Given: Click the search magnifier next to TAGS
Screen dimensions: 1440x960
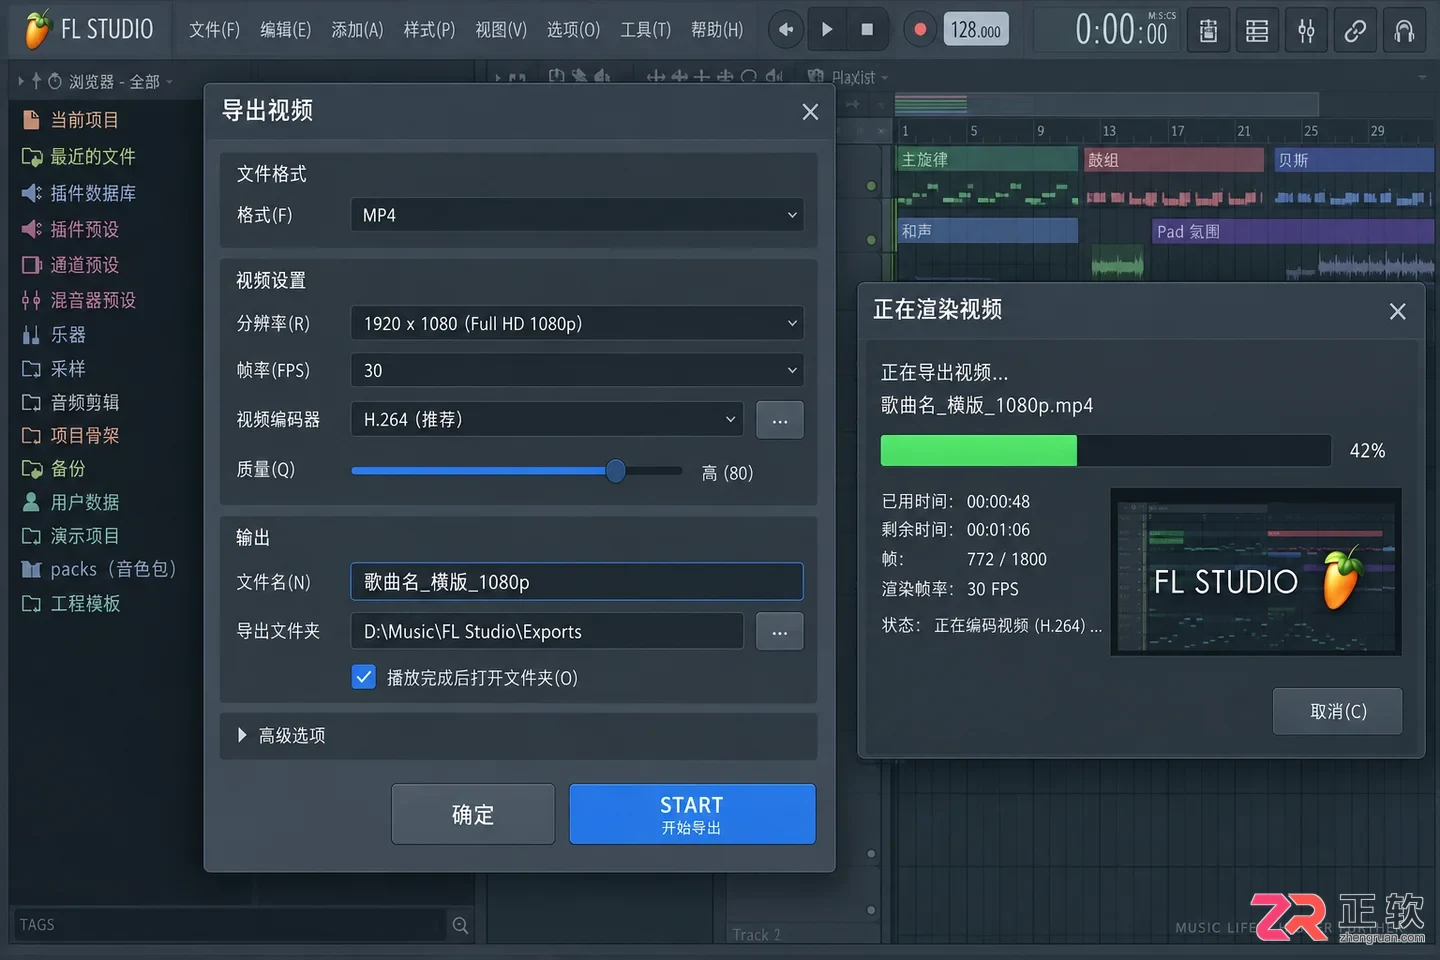Looking at the screenshot, I should [x=460, y=925].
